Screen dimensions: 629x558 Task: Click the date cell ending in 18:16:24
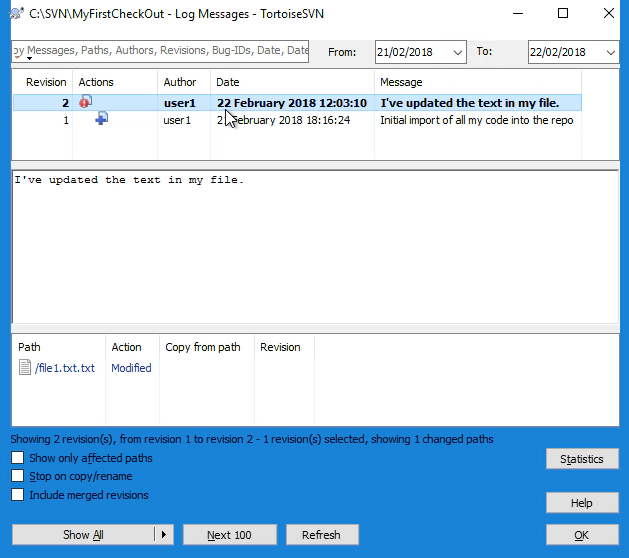click(x=283, y=120)
